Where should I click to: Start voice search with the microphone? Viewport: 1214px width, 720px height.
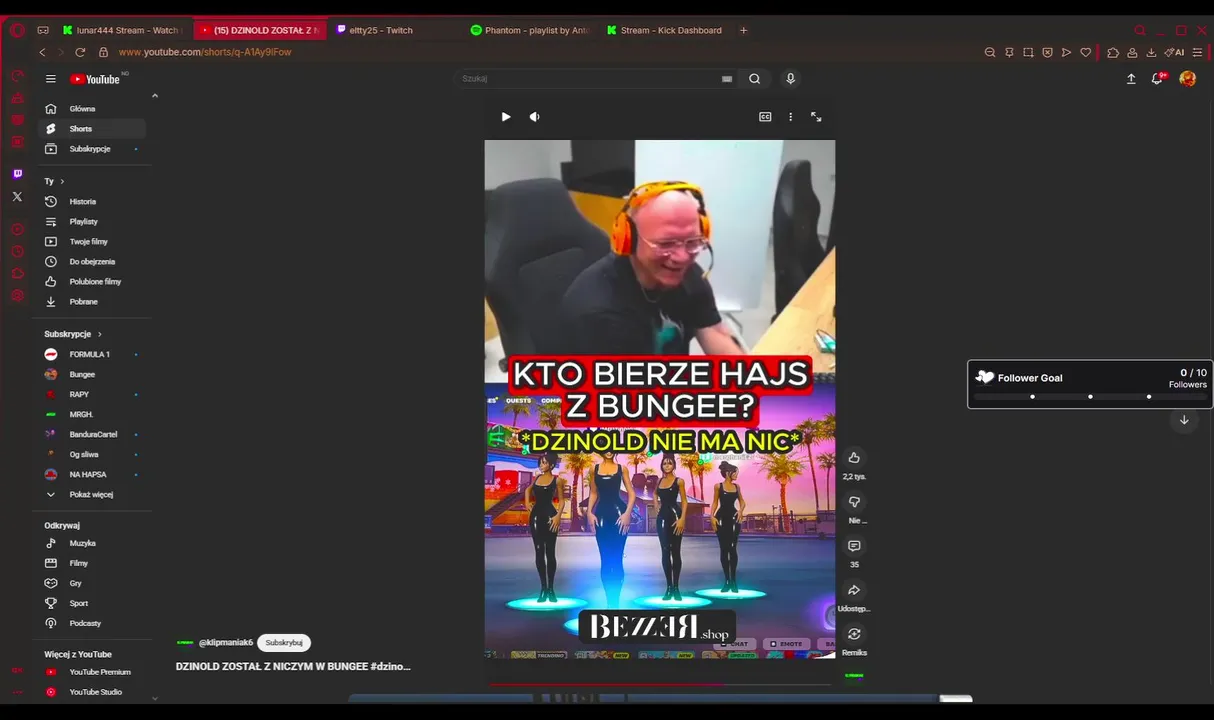790,79
